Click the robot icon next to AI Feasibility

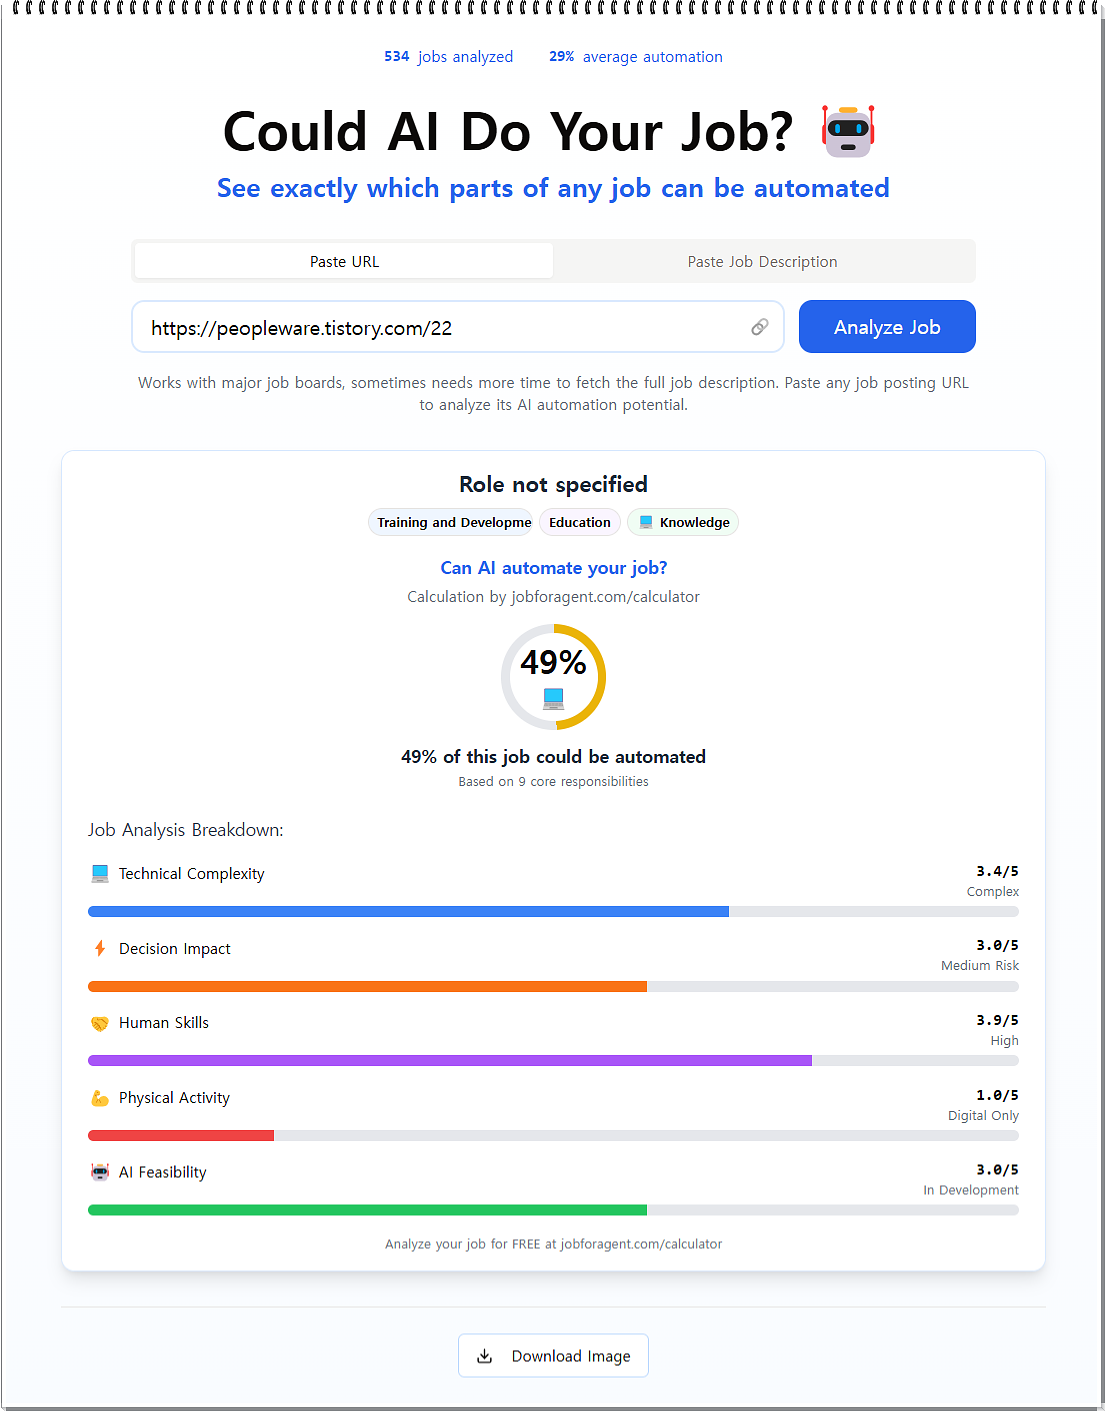[x=100, y=1172]
